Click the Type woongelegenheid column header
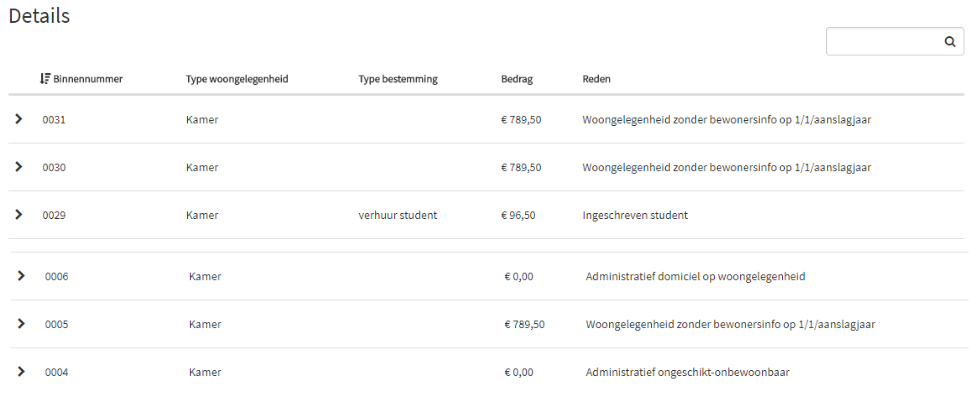The height and width of the screenshot is (404, 977). [x=237, y=79]
